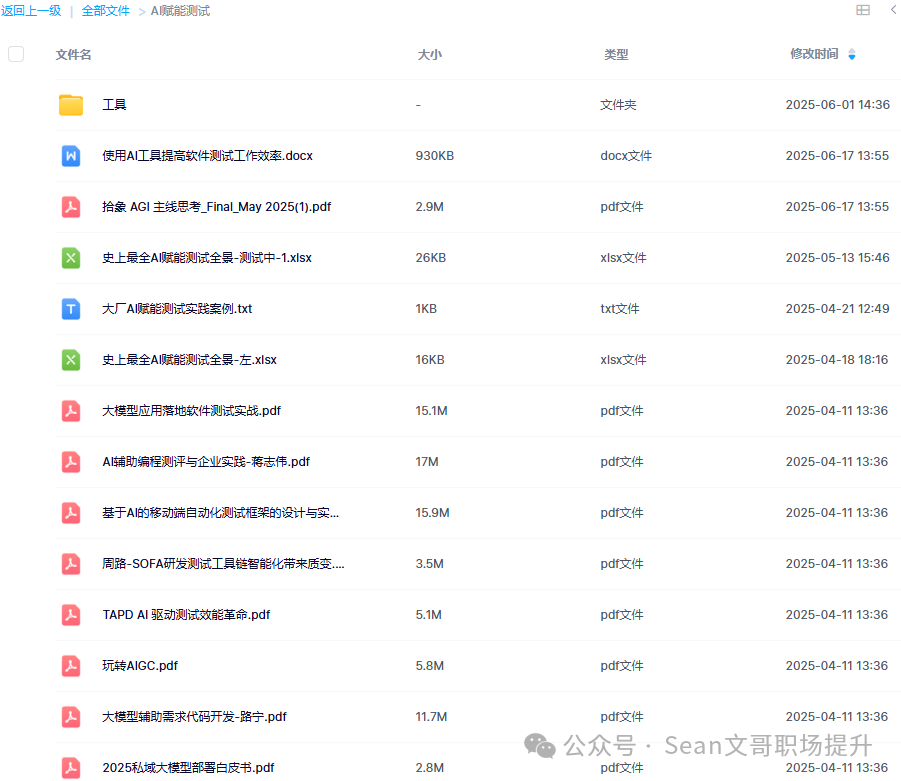Click the yellow 工具 folder icon
This screenshot has width=901, height=781.
click(x=71, y=105)
